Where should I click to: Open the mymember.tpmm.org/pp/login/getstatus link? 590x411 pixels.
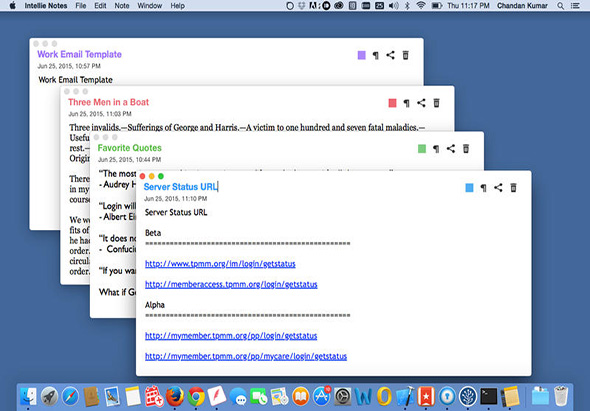point(231,336)
